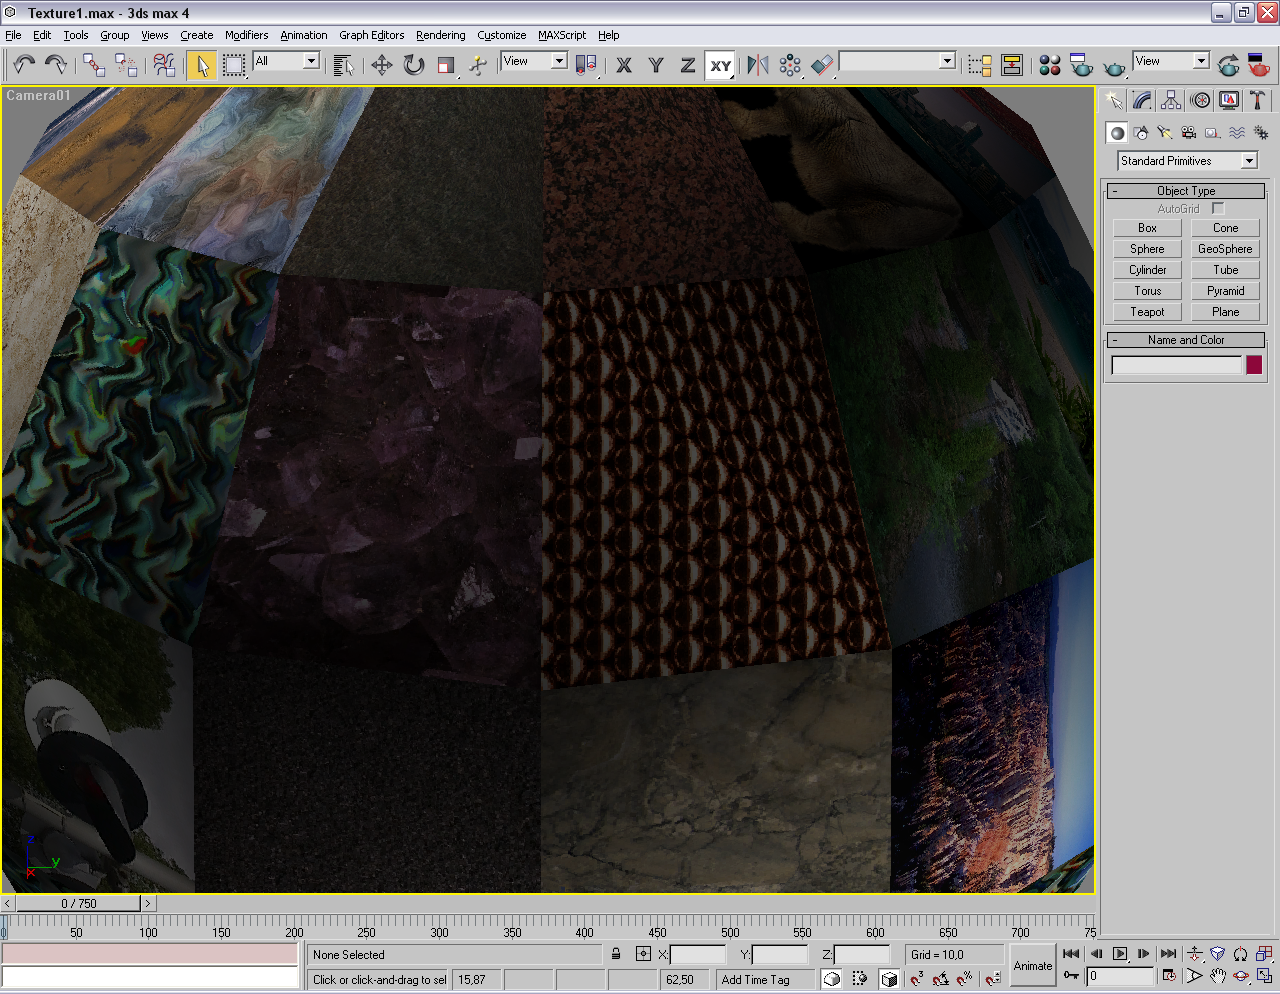Open the Modifiers menu
Viewport: 1280px width, 994px height.
[246, 35]
